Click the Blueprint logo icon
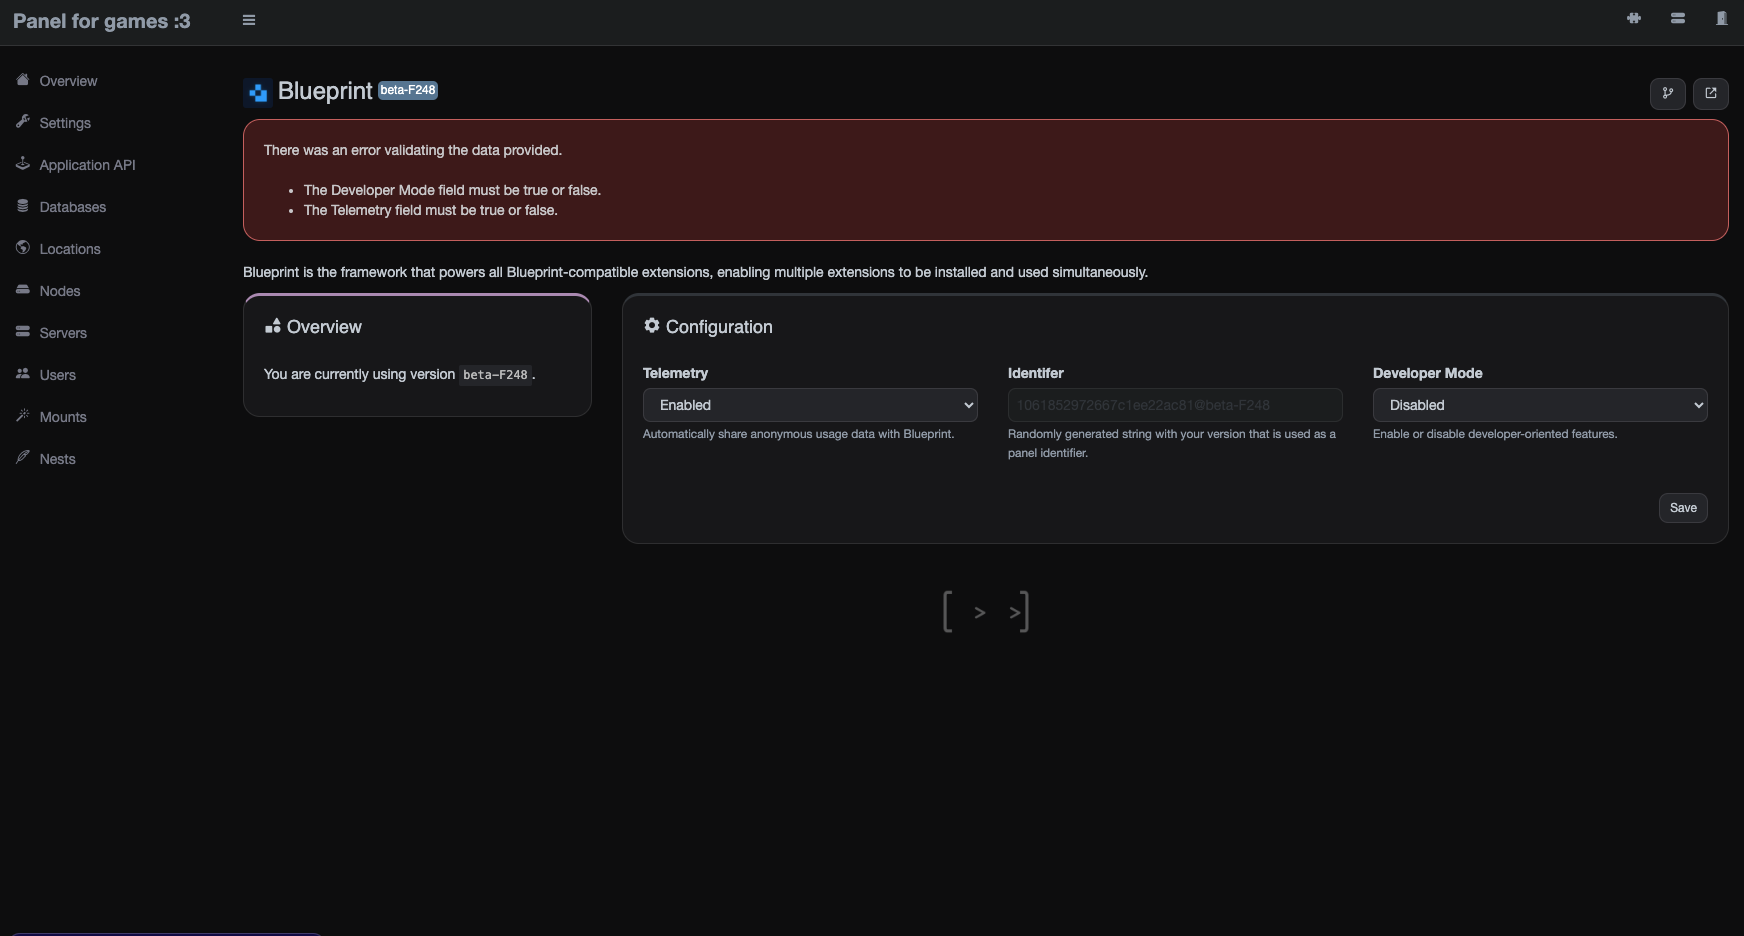 pos(258,92)
